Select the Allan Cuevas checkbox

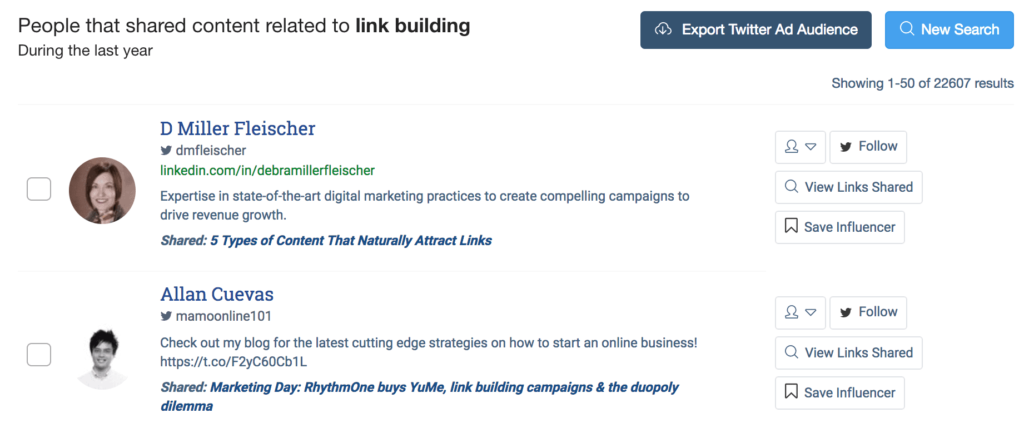38,354
